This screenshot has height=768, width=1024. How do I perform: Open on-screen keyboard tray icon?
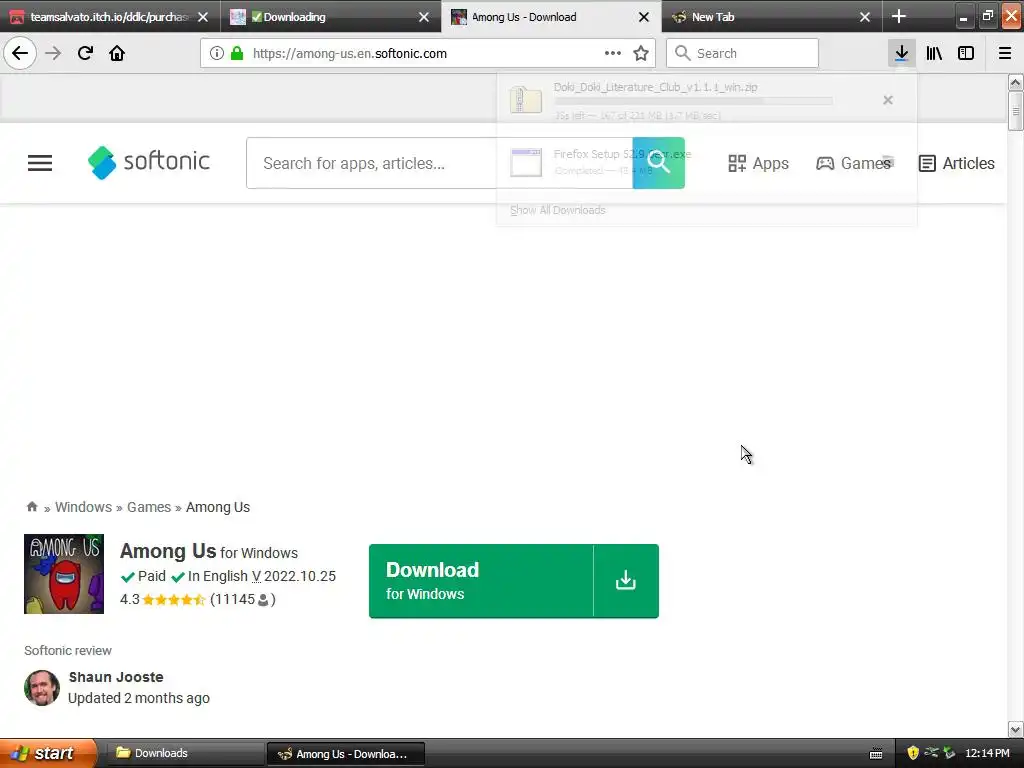pyautogui.click(x=876, y=754)
